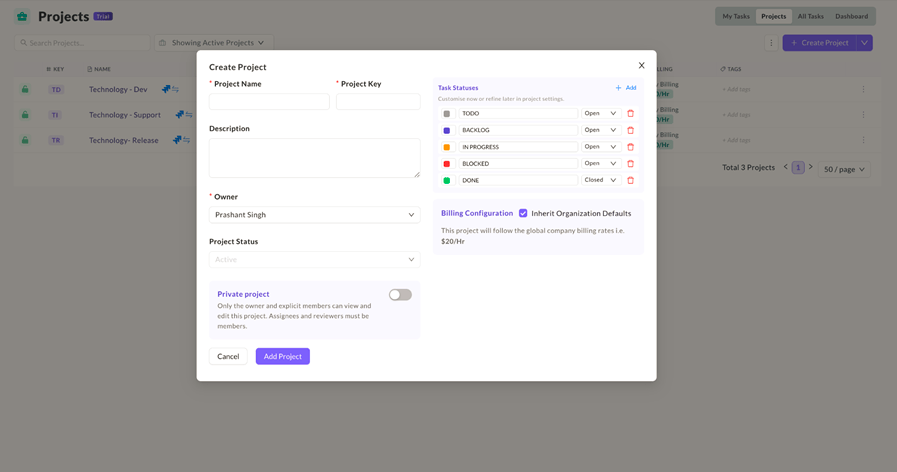Switch to Projects tab
The image size is (897, 472).
[x=773, y=16]
